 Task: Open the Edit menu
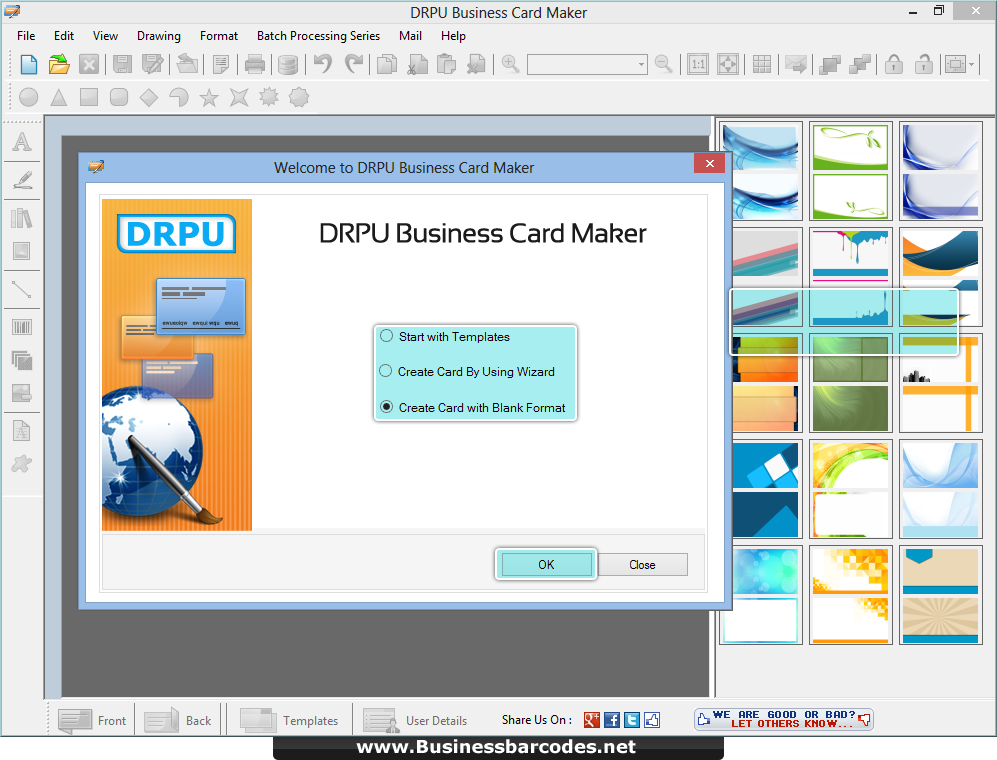[x=64, y=36]
